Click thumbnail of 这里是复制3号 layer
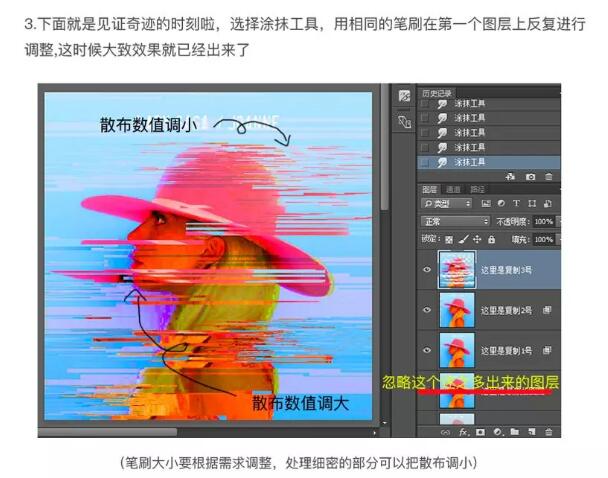This screenshot has width=608, height=478. click(x=457, y=269)
